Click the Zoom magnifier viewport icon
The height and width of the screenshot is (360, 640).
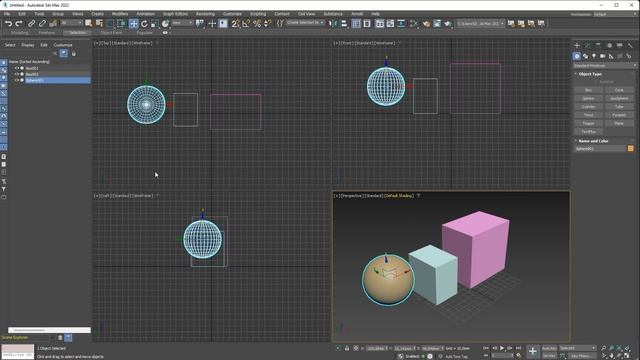coord(603,348)
